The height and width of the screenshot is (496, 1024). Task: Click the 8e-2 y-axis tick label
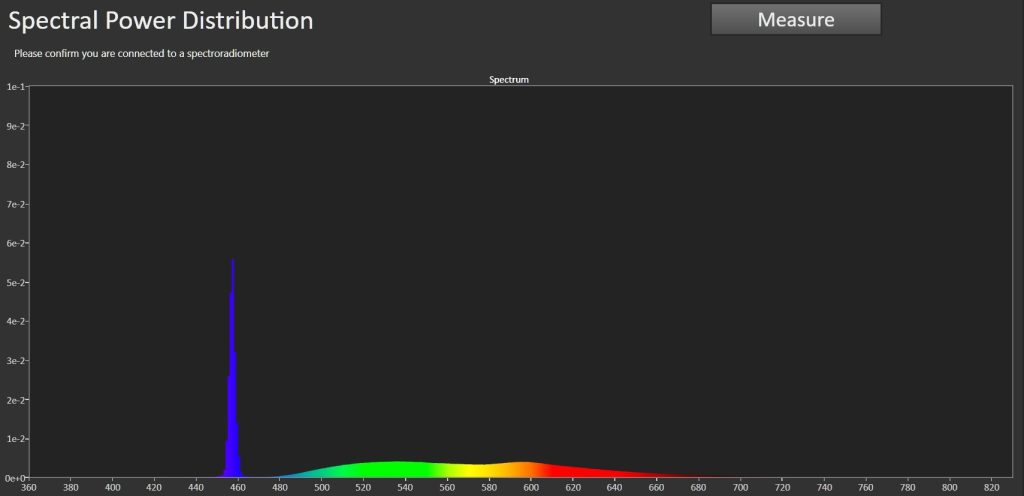coord(15,165)
